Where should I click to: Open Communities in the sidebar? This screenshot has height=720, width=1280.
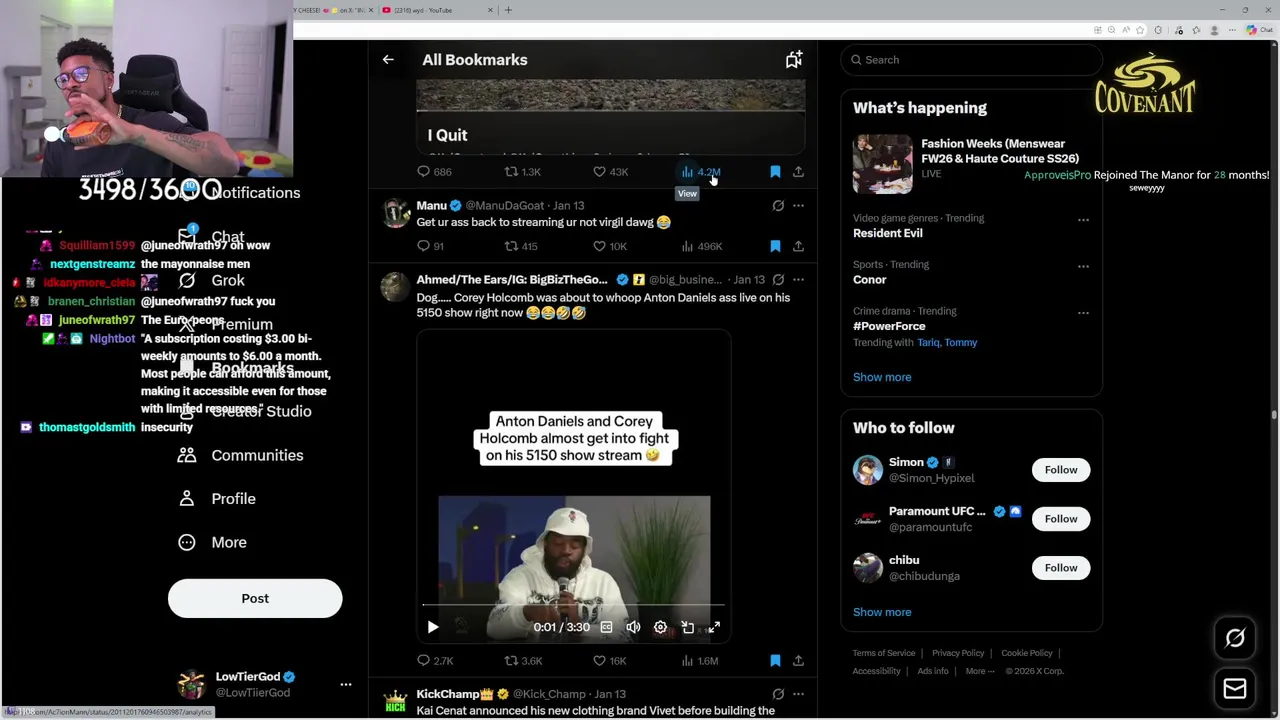[241, 455]
